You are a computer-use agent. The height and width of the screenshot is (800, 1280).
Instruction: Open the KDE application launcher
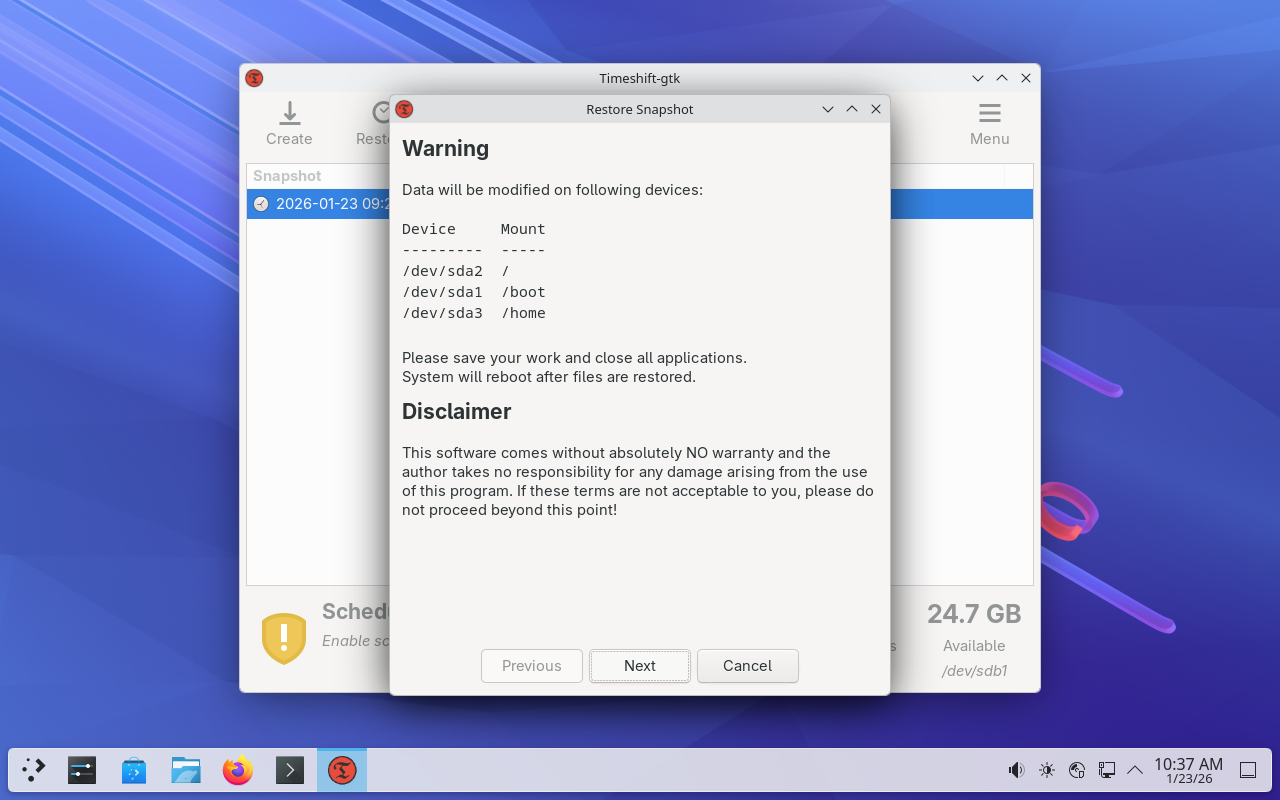34,770
